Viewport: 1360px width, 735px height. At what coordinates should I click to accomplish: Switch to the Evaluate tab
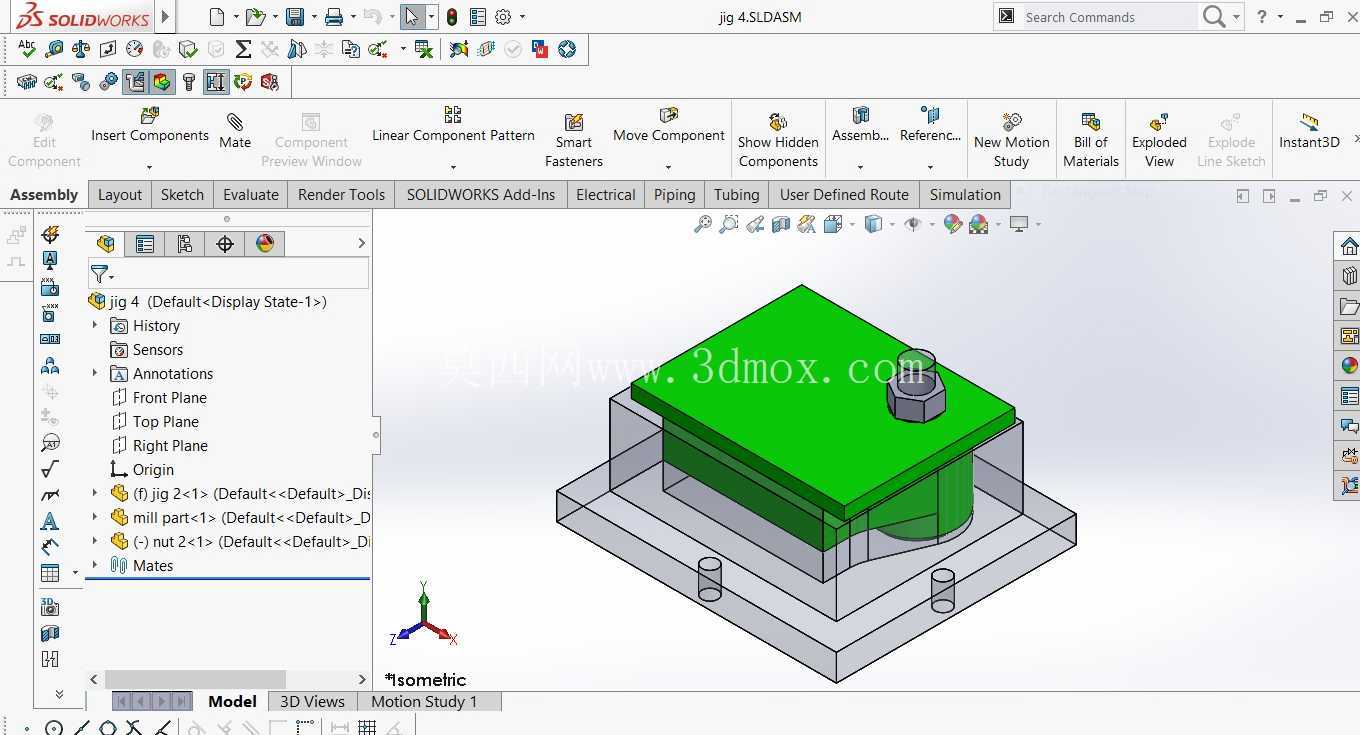coord(251,195)
